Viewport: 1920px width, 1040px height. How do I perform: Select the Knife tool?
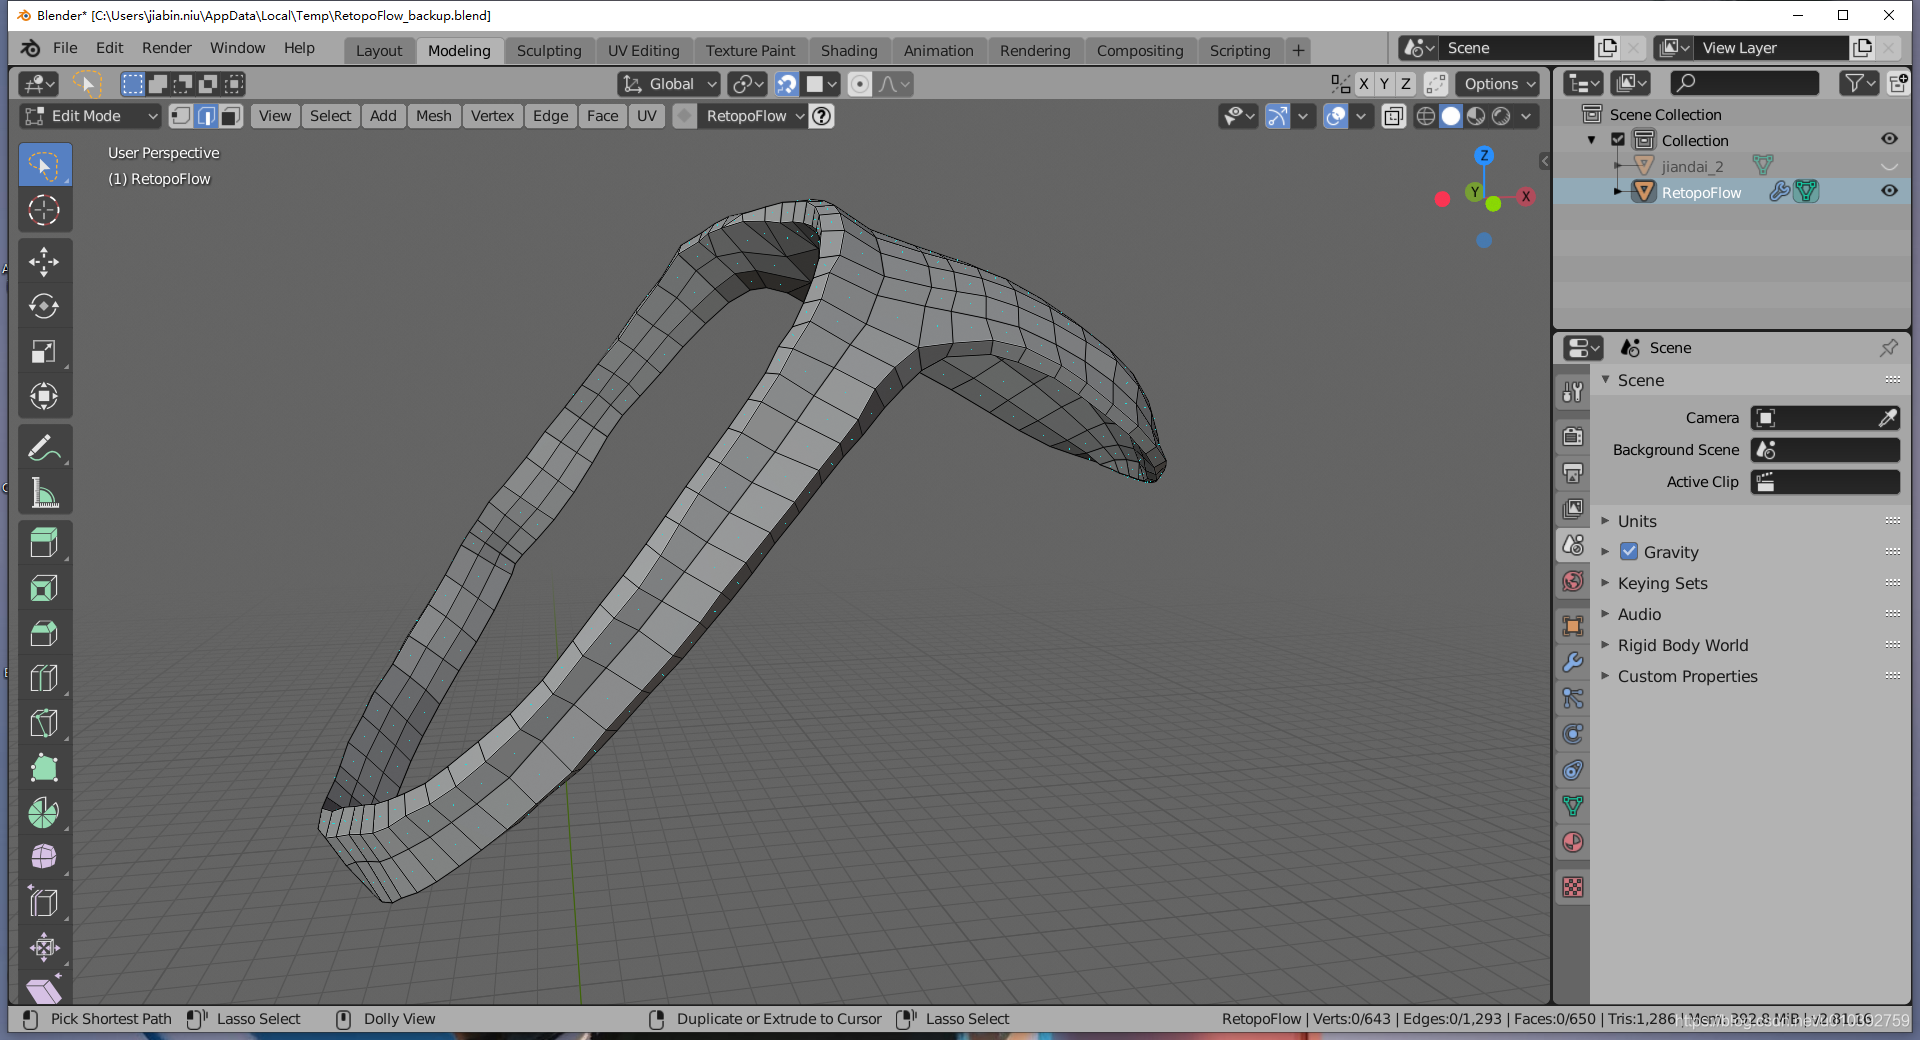point(44,723)
